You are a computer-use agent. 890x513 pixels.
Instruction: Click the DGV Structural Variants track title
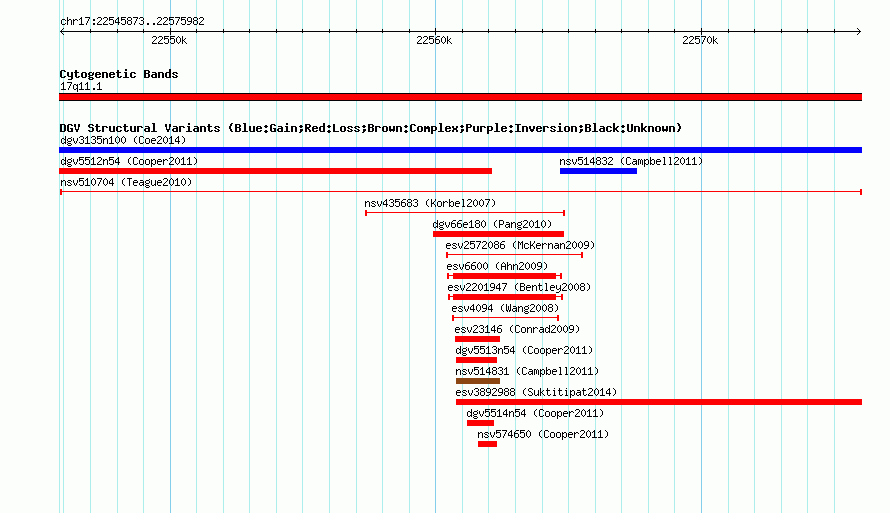[x=370, y=128]
